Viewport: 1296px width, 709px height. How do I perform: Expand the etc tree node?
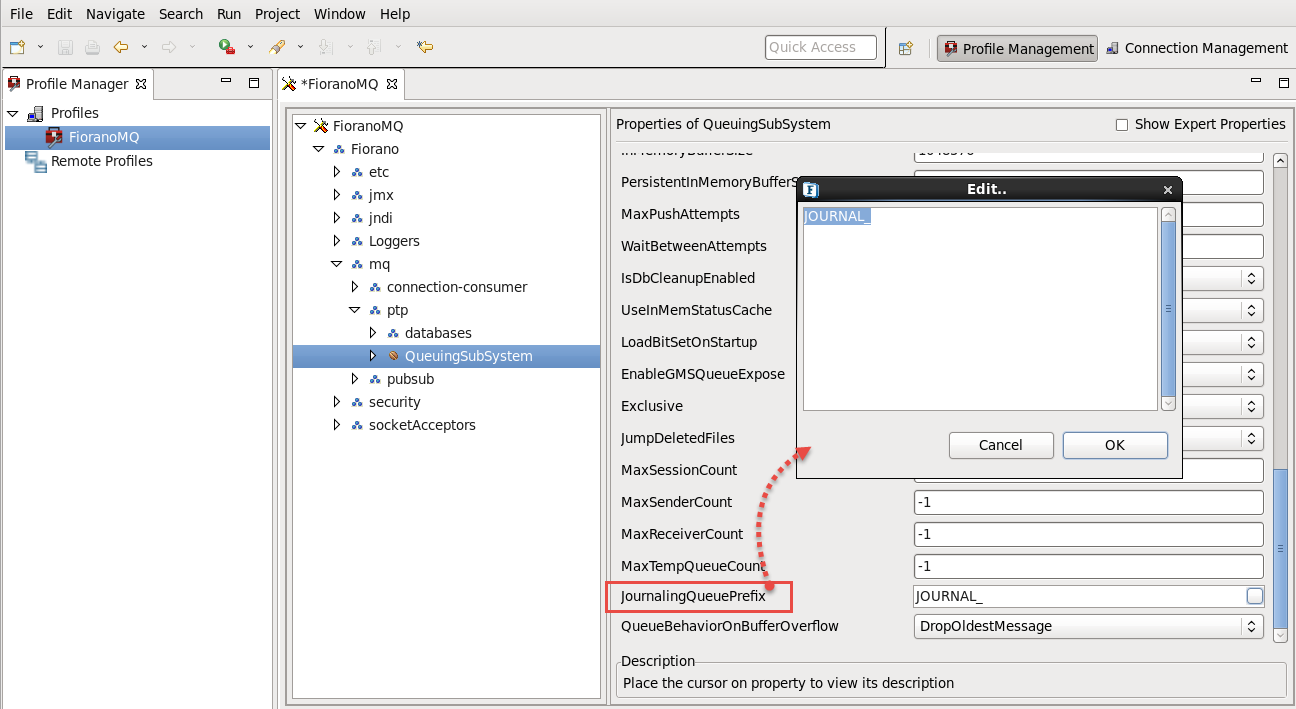[337, 172]
